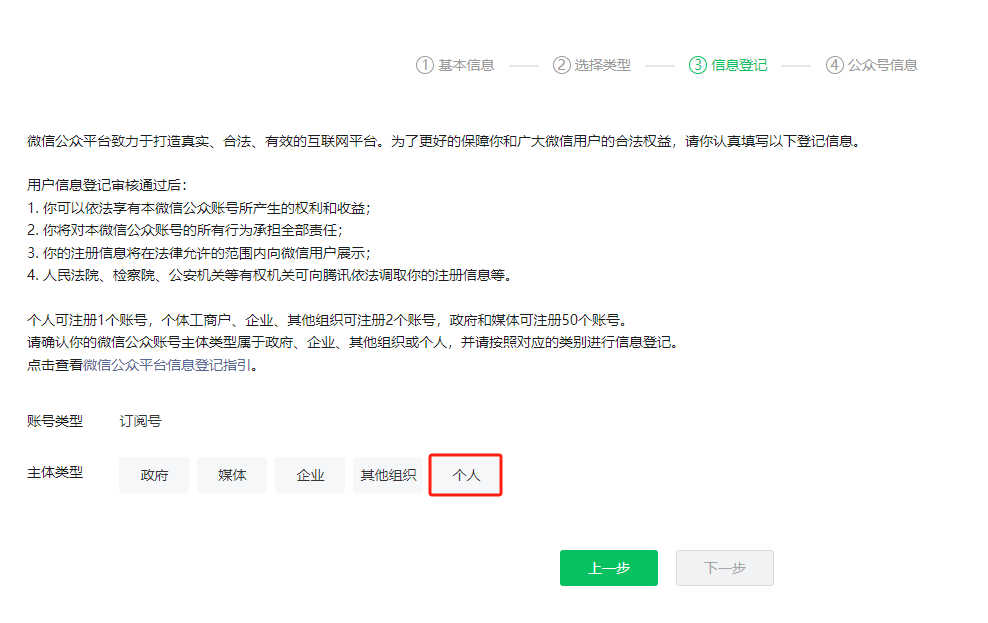The width and height of the screenshot is (988, 623).
Task: Click line 4 about 人民法院、检察院
Action: (x=270, y=275)
